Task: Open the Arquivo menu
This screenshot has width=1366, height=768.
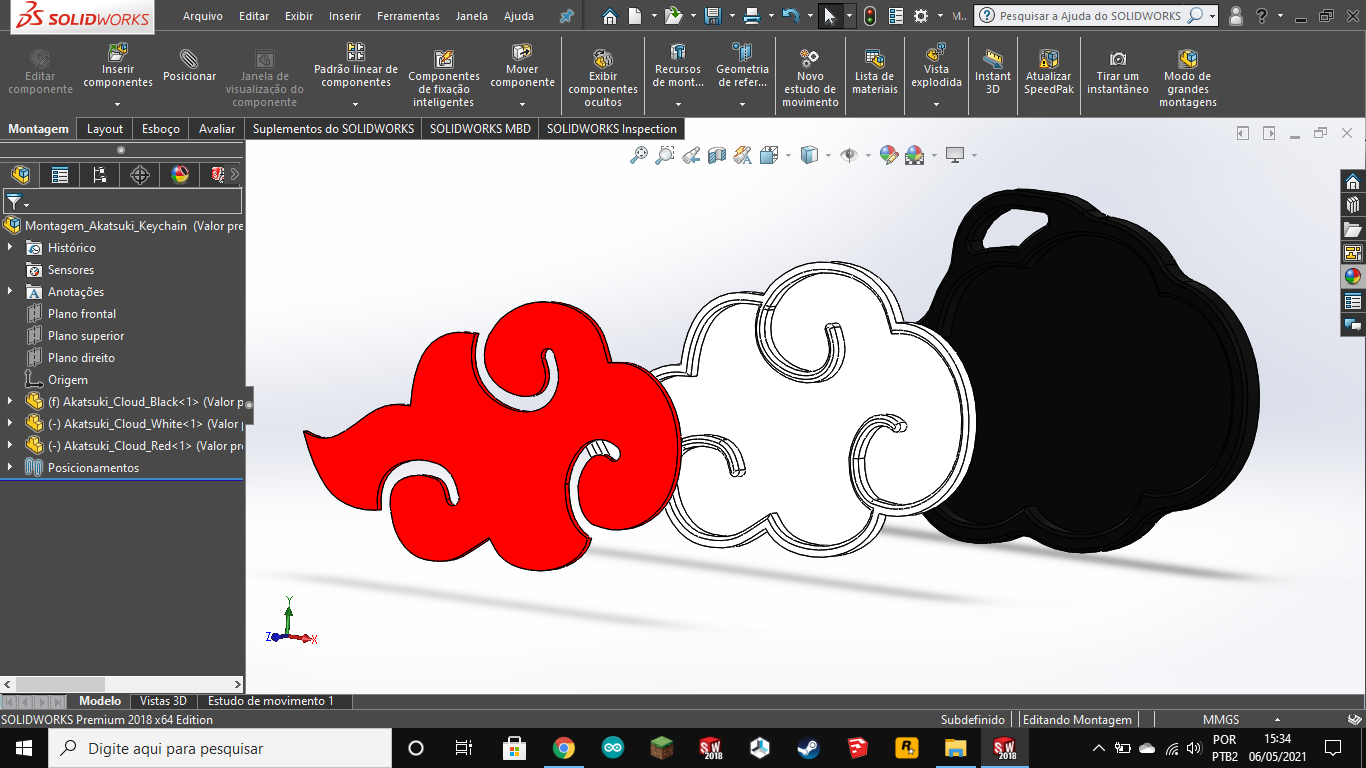Action: [x=203, y=16]
